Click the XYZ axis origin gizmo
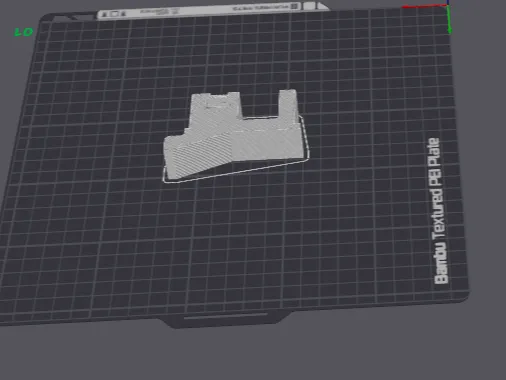The width and height of the screenshot is (506, 380). [447, 6]
